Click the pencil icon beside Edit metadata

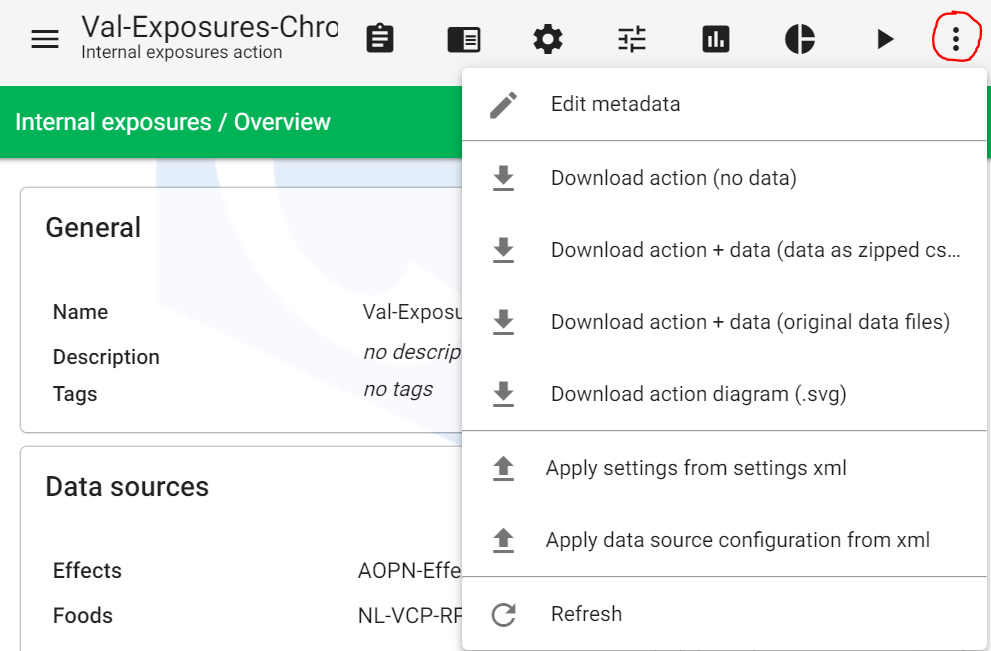pyautogui.click(x=504, y=104)
